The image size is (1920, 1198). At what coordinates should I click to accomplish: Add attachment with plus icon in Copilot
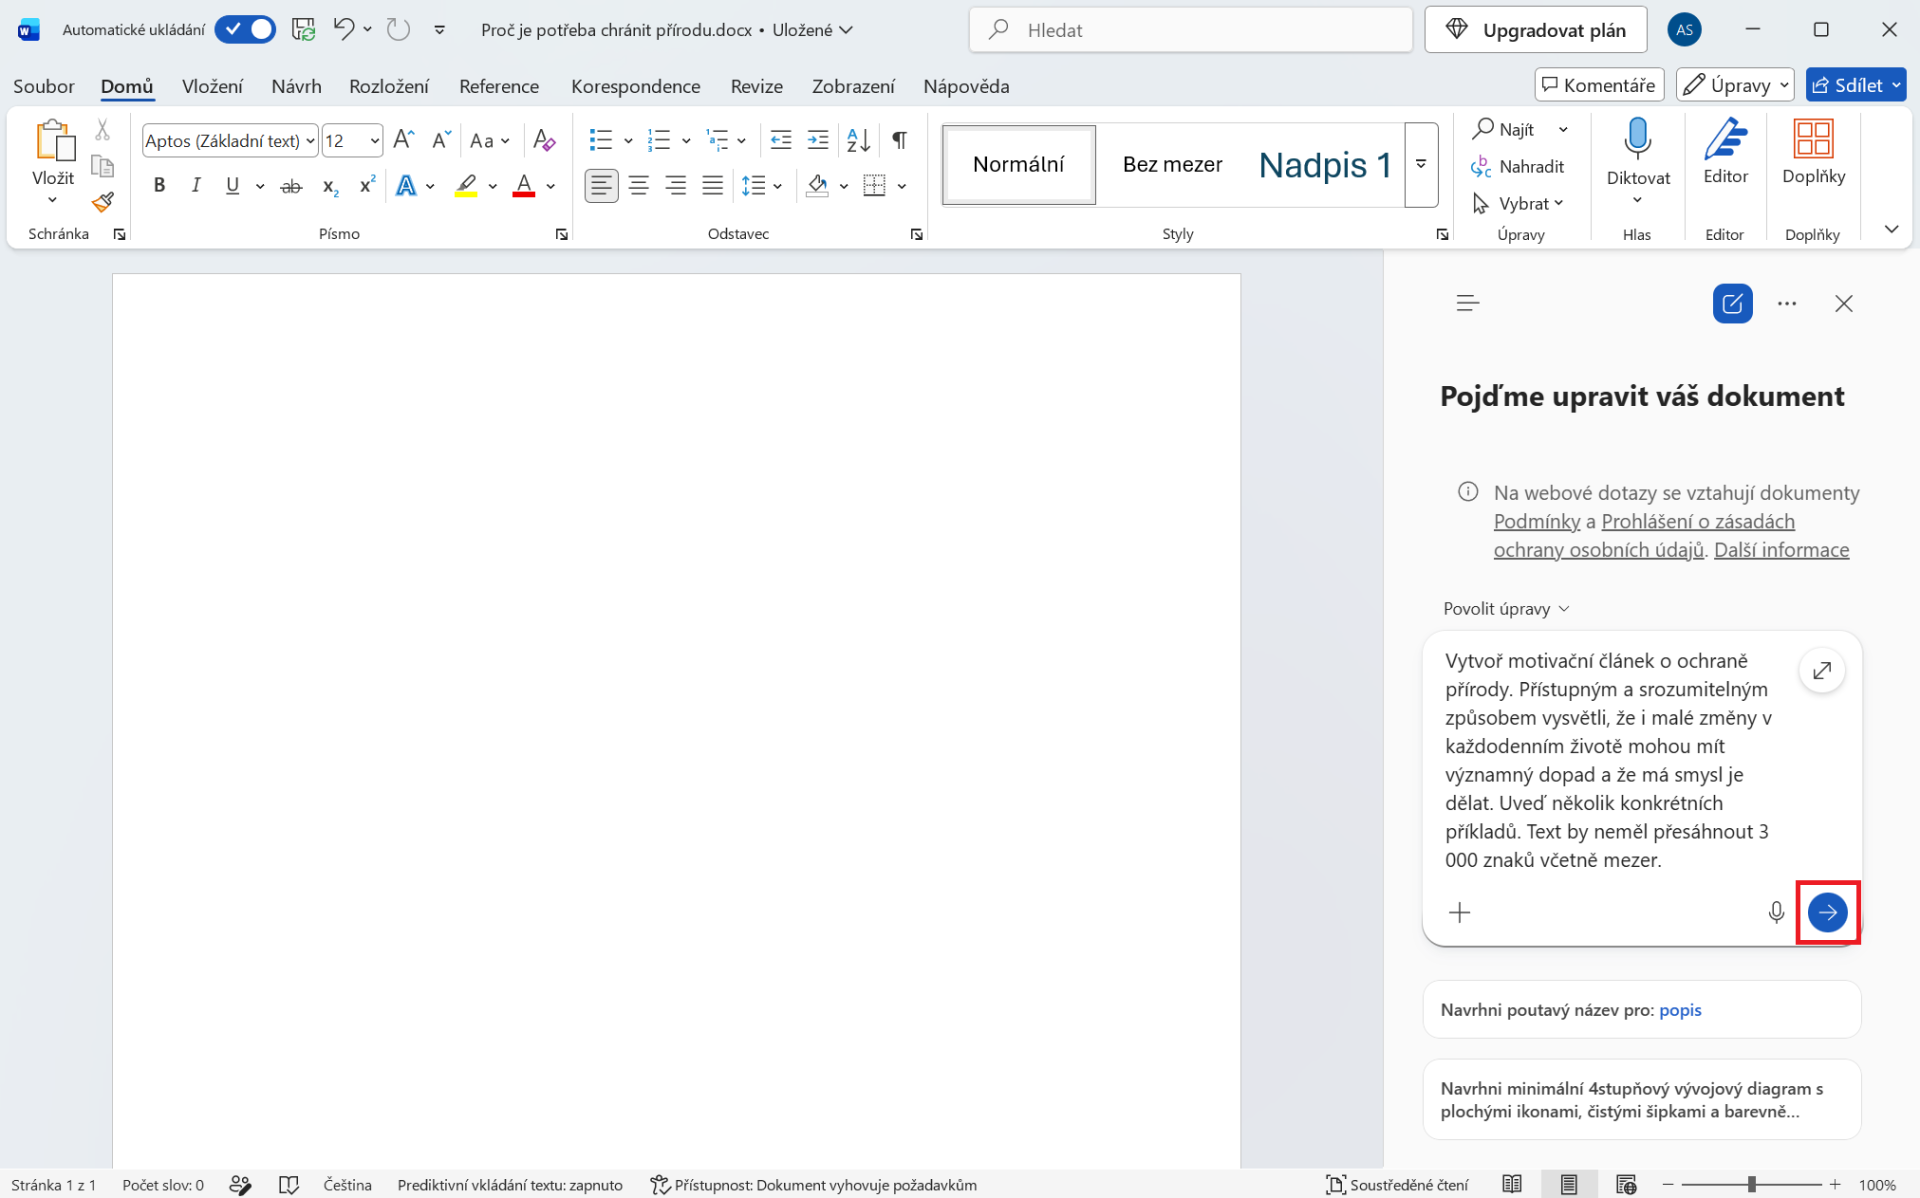[1460, 912]
